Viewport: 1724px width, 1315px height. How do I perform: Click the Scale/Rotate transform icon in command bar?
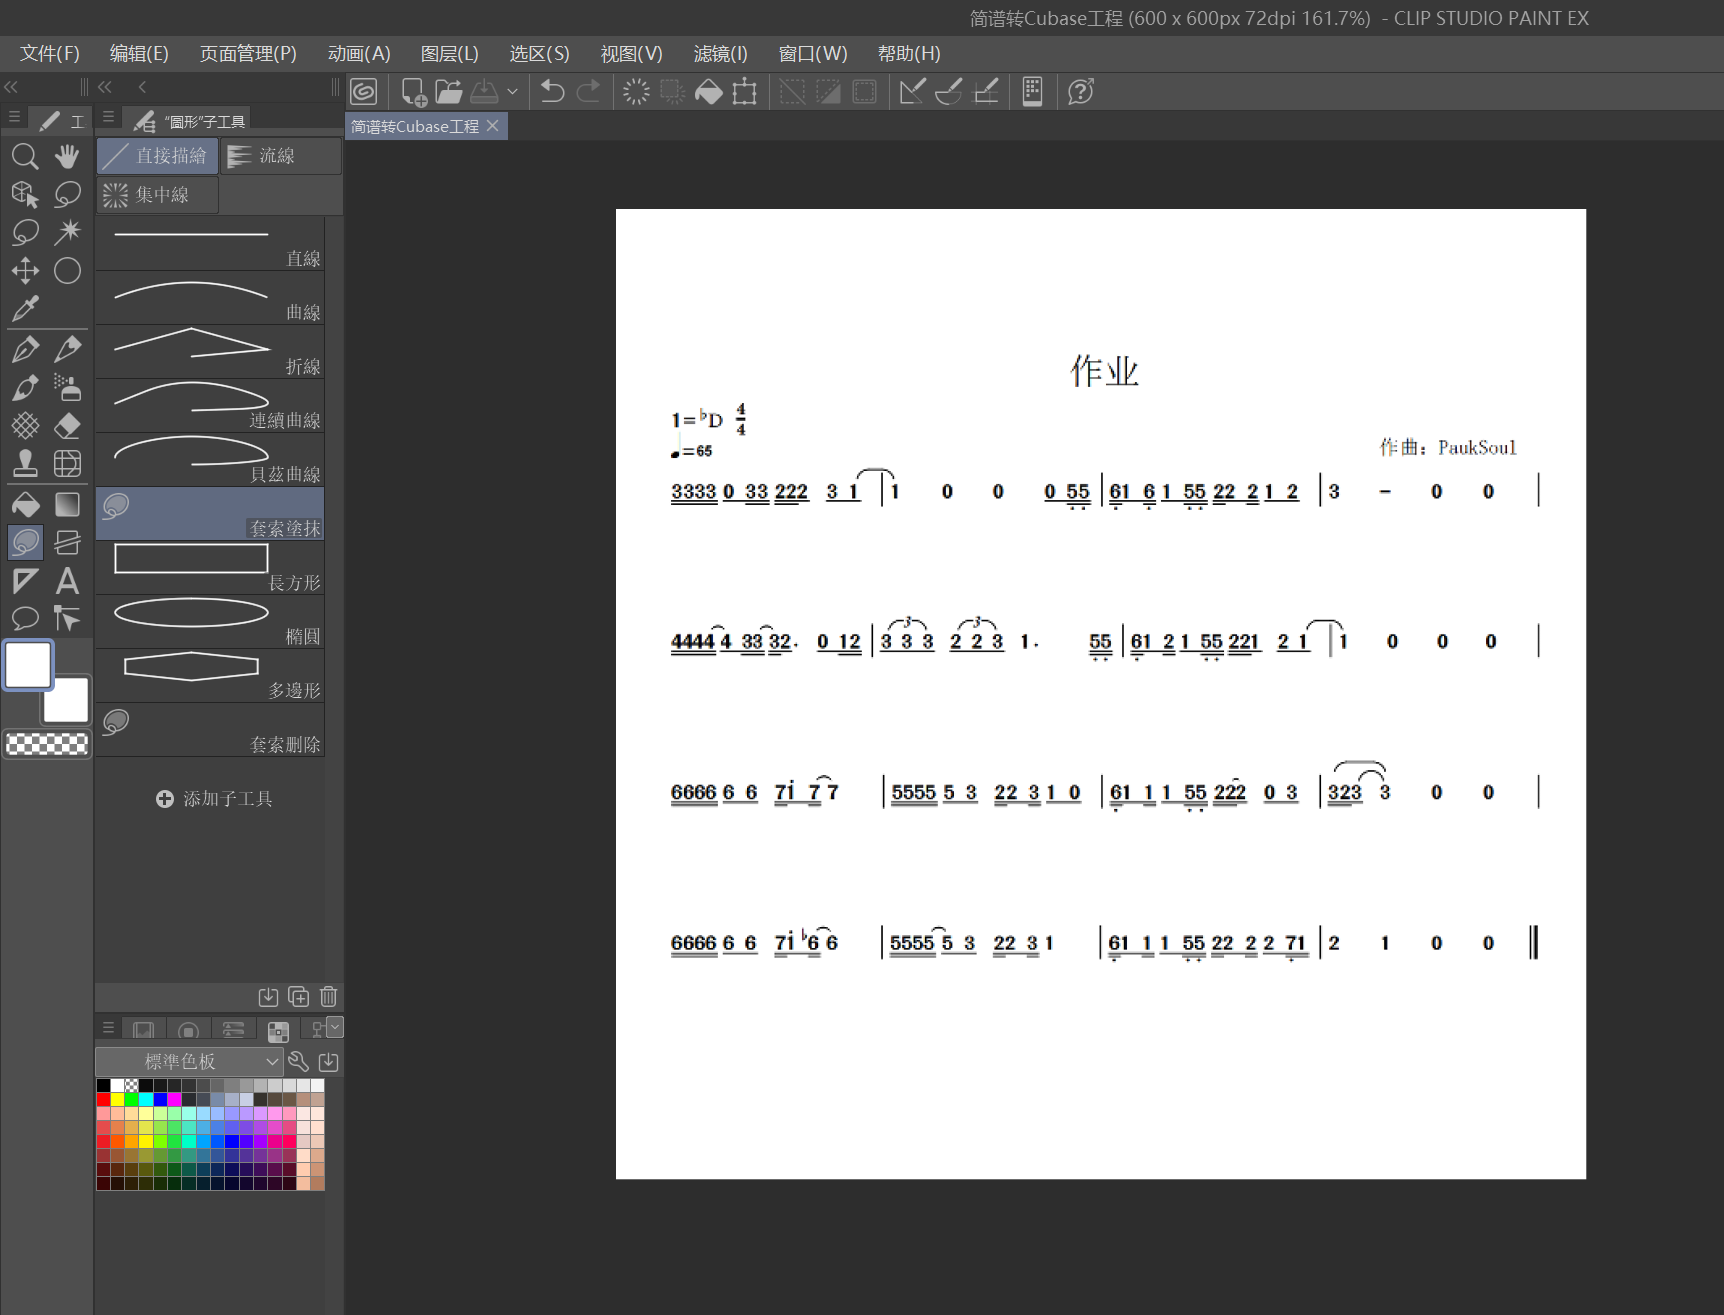(x=745, y=92)
